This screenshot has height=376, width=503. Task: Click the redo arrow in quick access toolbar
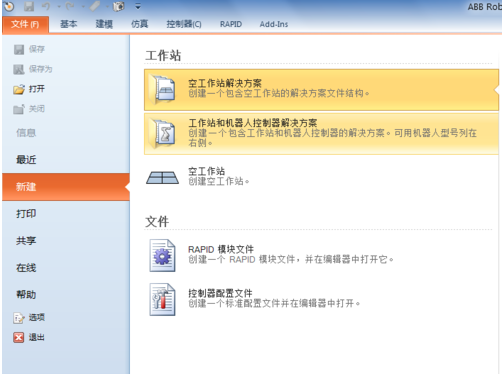[70, 6]
